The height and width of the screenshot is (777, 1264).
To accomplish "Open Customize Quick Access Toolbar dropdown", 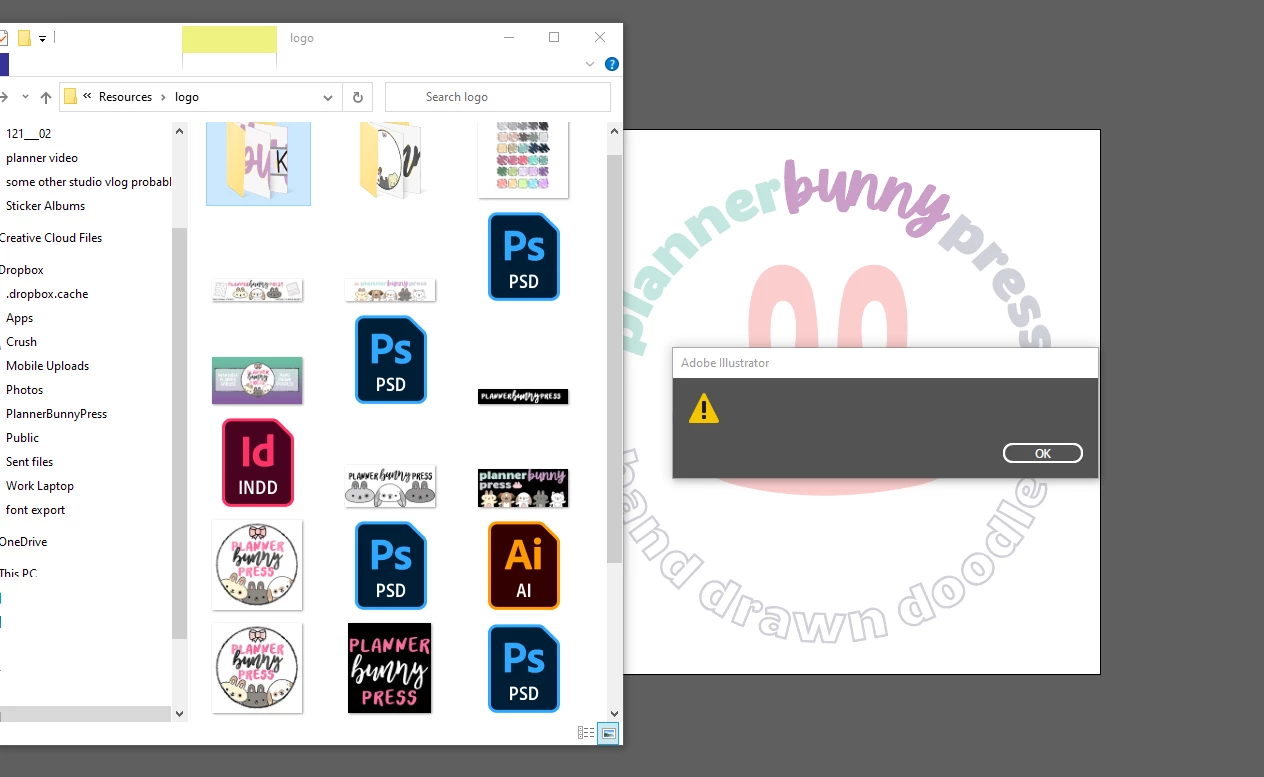I will coord(42,38).
